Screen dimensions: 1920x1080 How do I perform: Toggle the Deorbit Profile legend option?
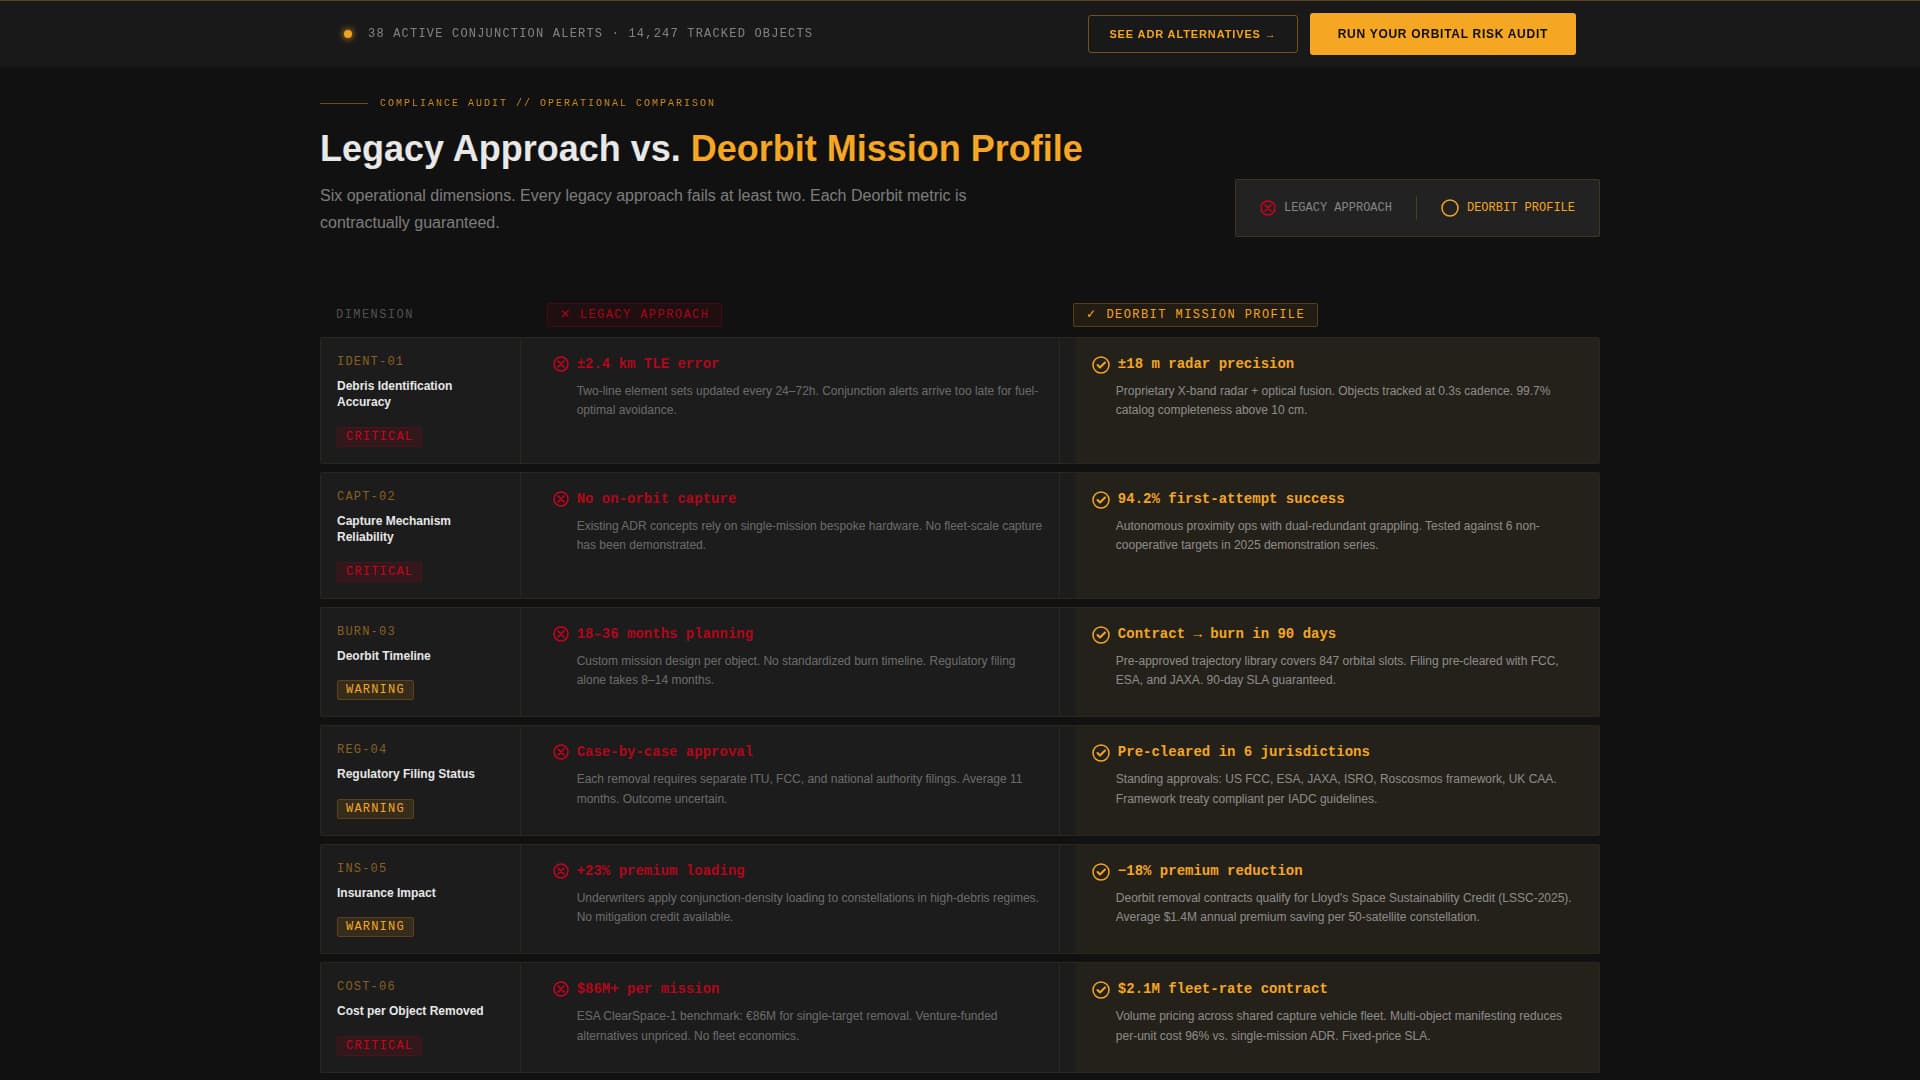coord(1507,208)
